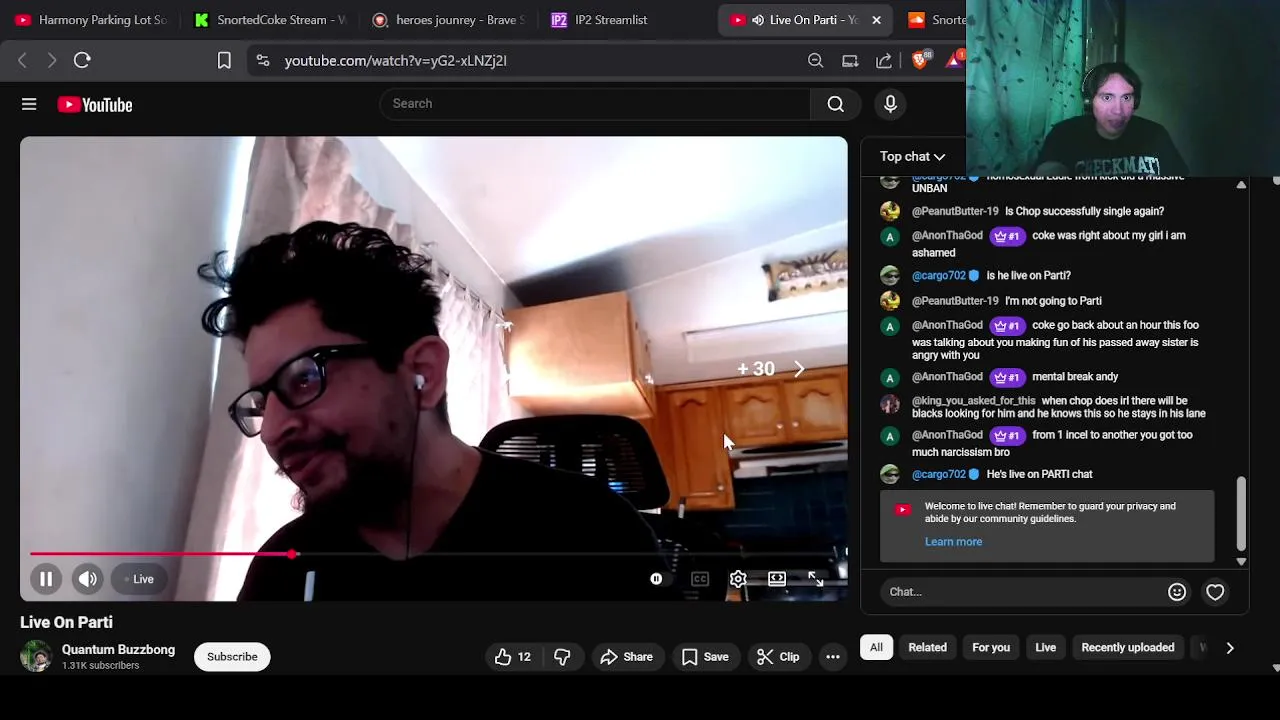1280x720 pixels.
Task: Open the Quantum Buzzbong channel name link
Action: (x=118, y=649)
